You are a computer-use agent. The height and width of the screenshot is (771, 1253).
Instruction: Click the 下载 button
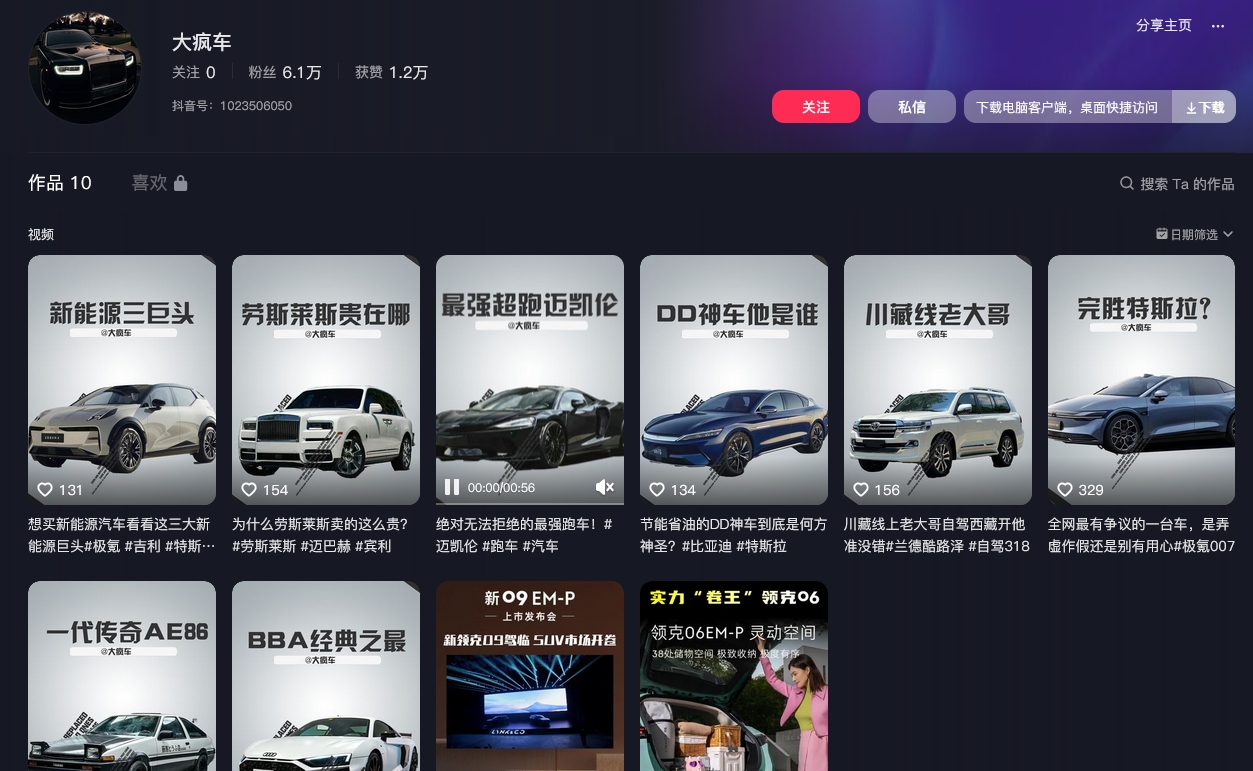(1204, 107)
